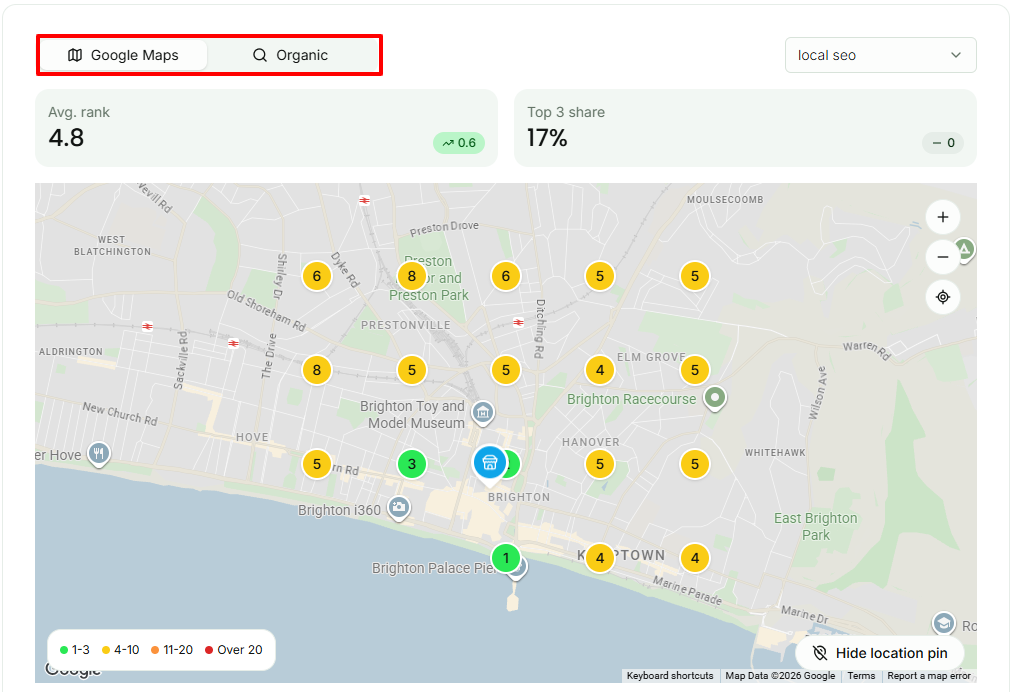Screen dimensions: 1011x692
Task: Click the restaurant fork marker near Hove
Action: coord(99,455)
